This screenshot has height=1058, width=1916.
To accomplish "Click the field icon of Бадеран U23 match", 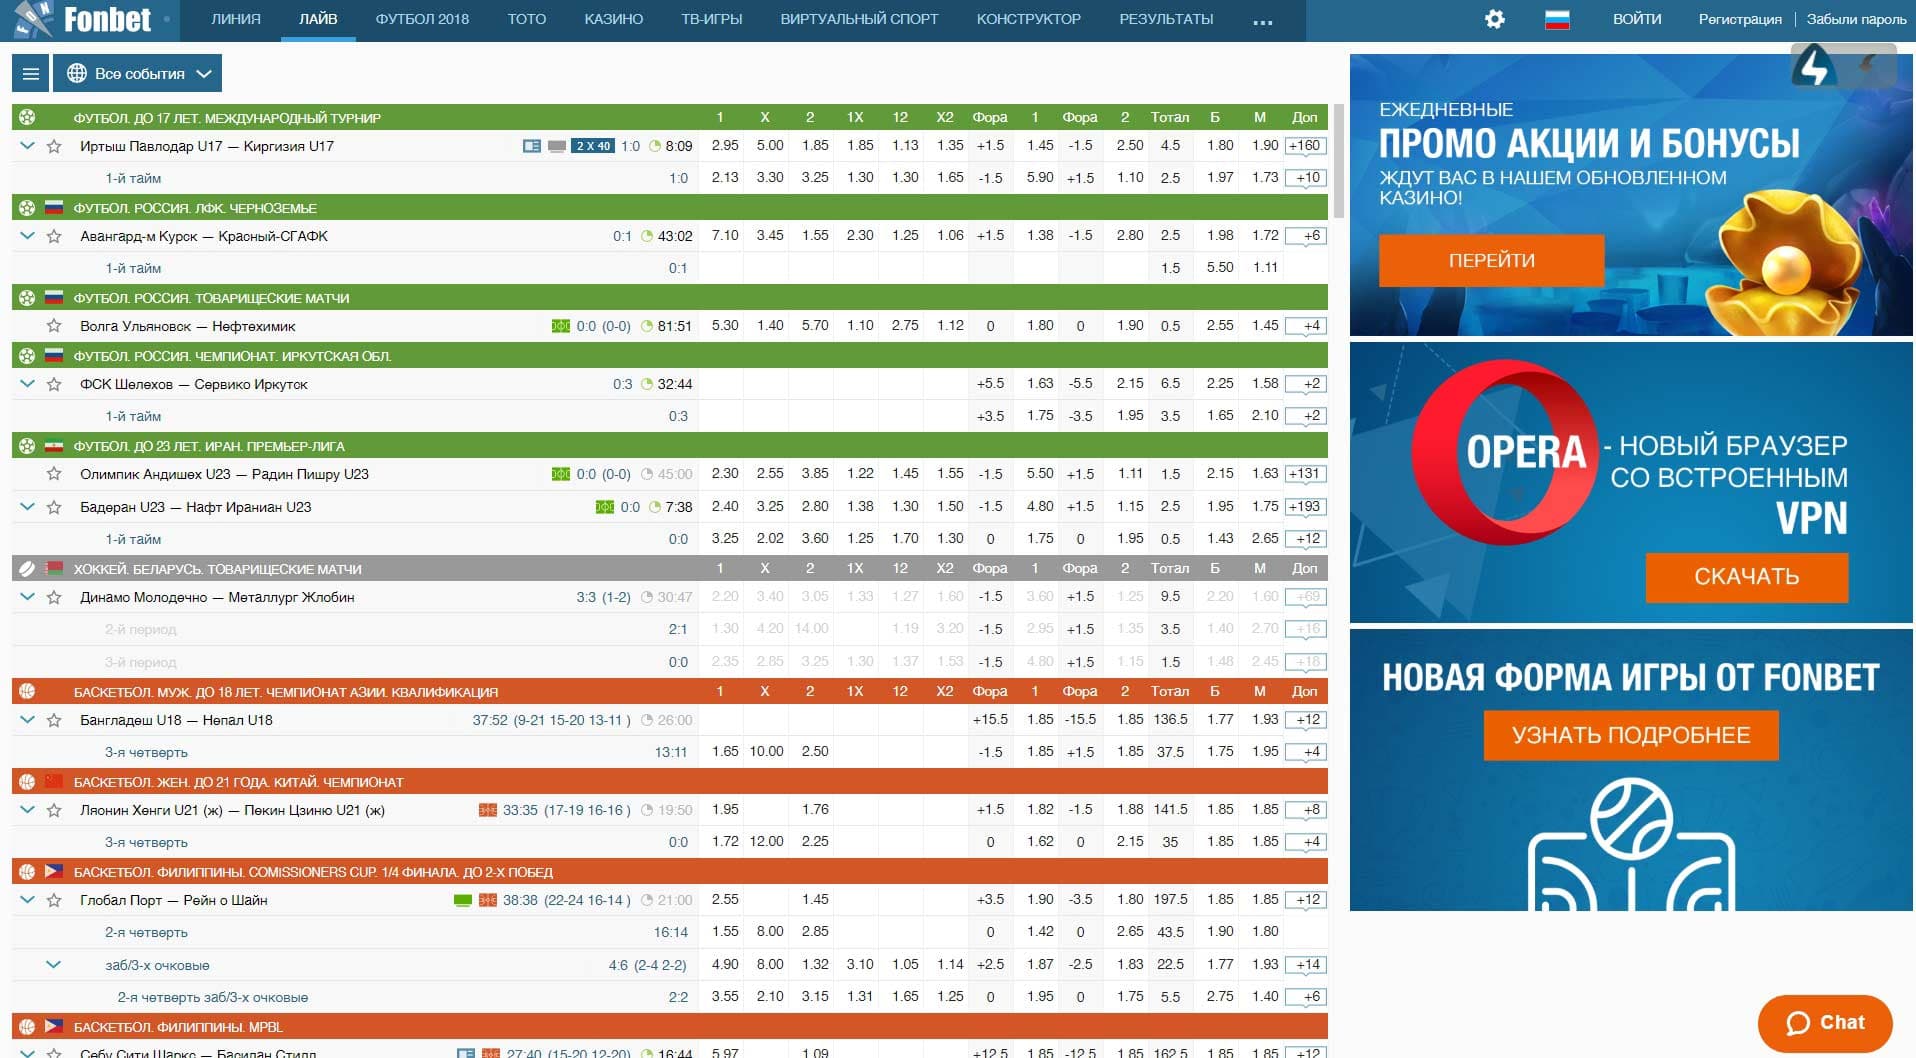I will (x=605, y=507).
